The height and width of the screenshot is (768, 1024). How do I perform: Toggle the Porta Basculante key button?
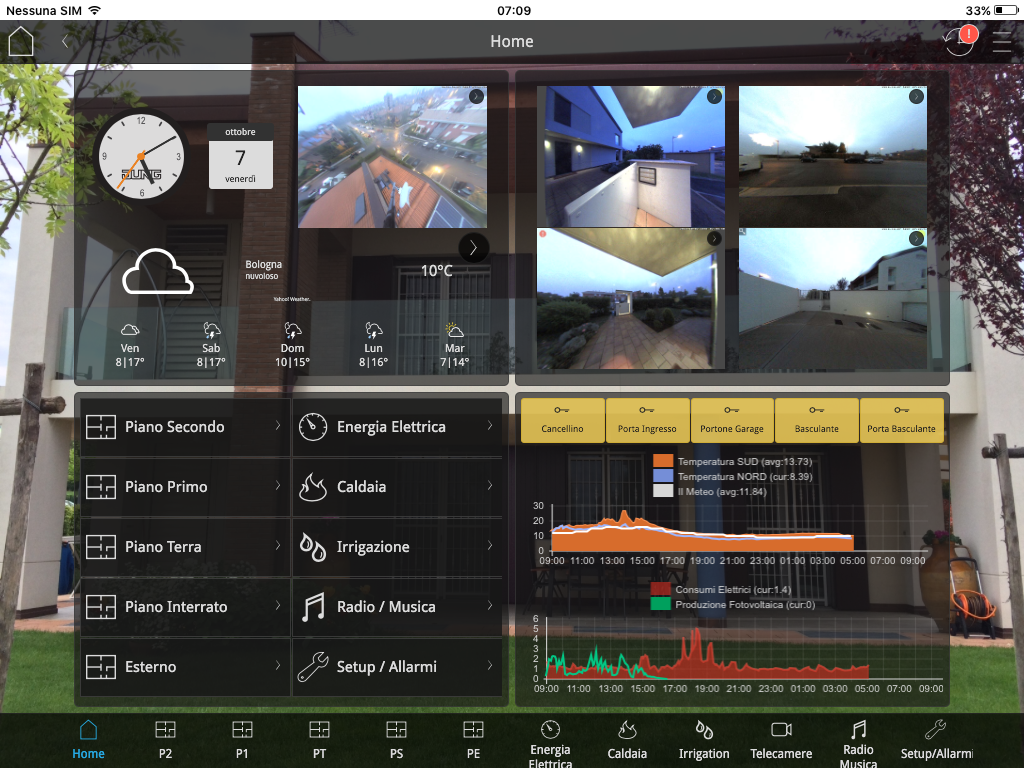pos(901,420)
